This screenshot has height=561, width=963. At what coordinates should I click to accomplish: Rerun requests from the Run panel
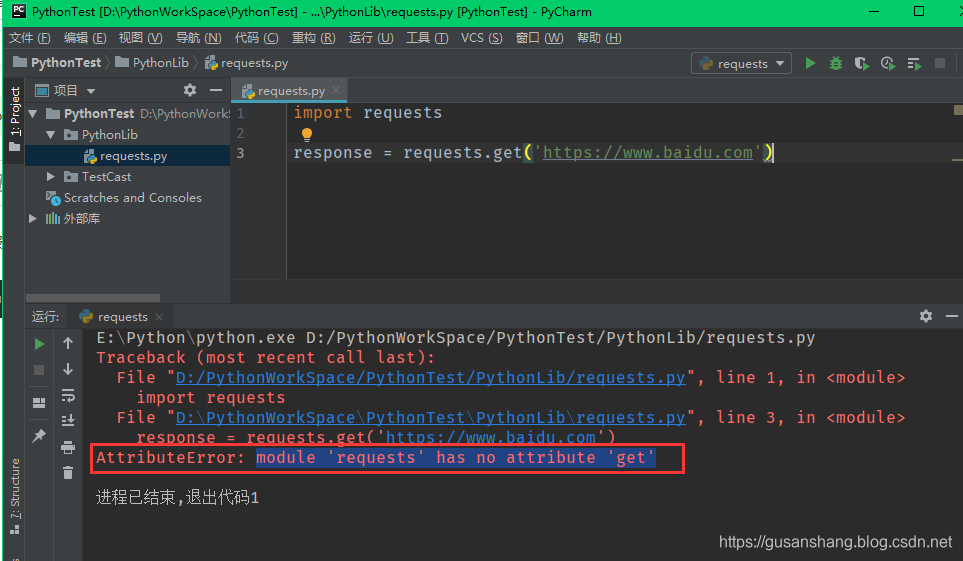[39, 344]
